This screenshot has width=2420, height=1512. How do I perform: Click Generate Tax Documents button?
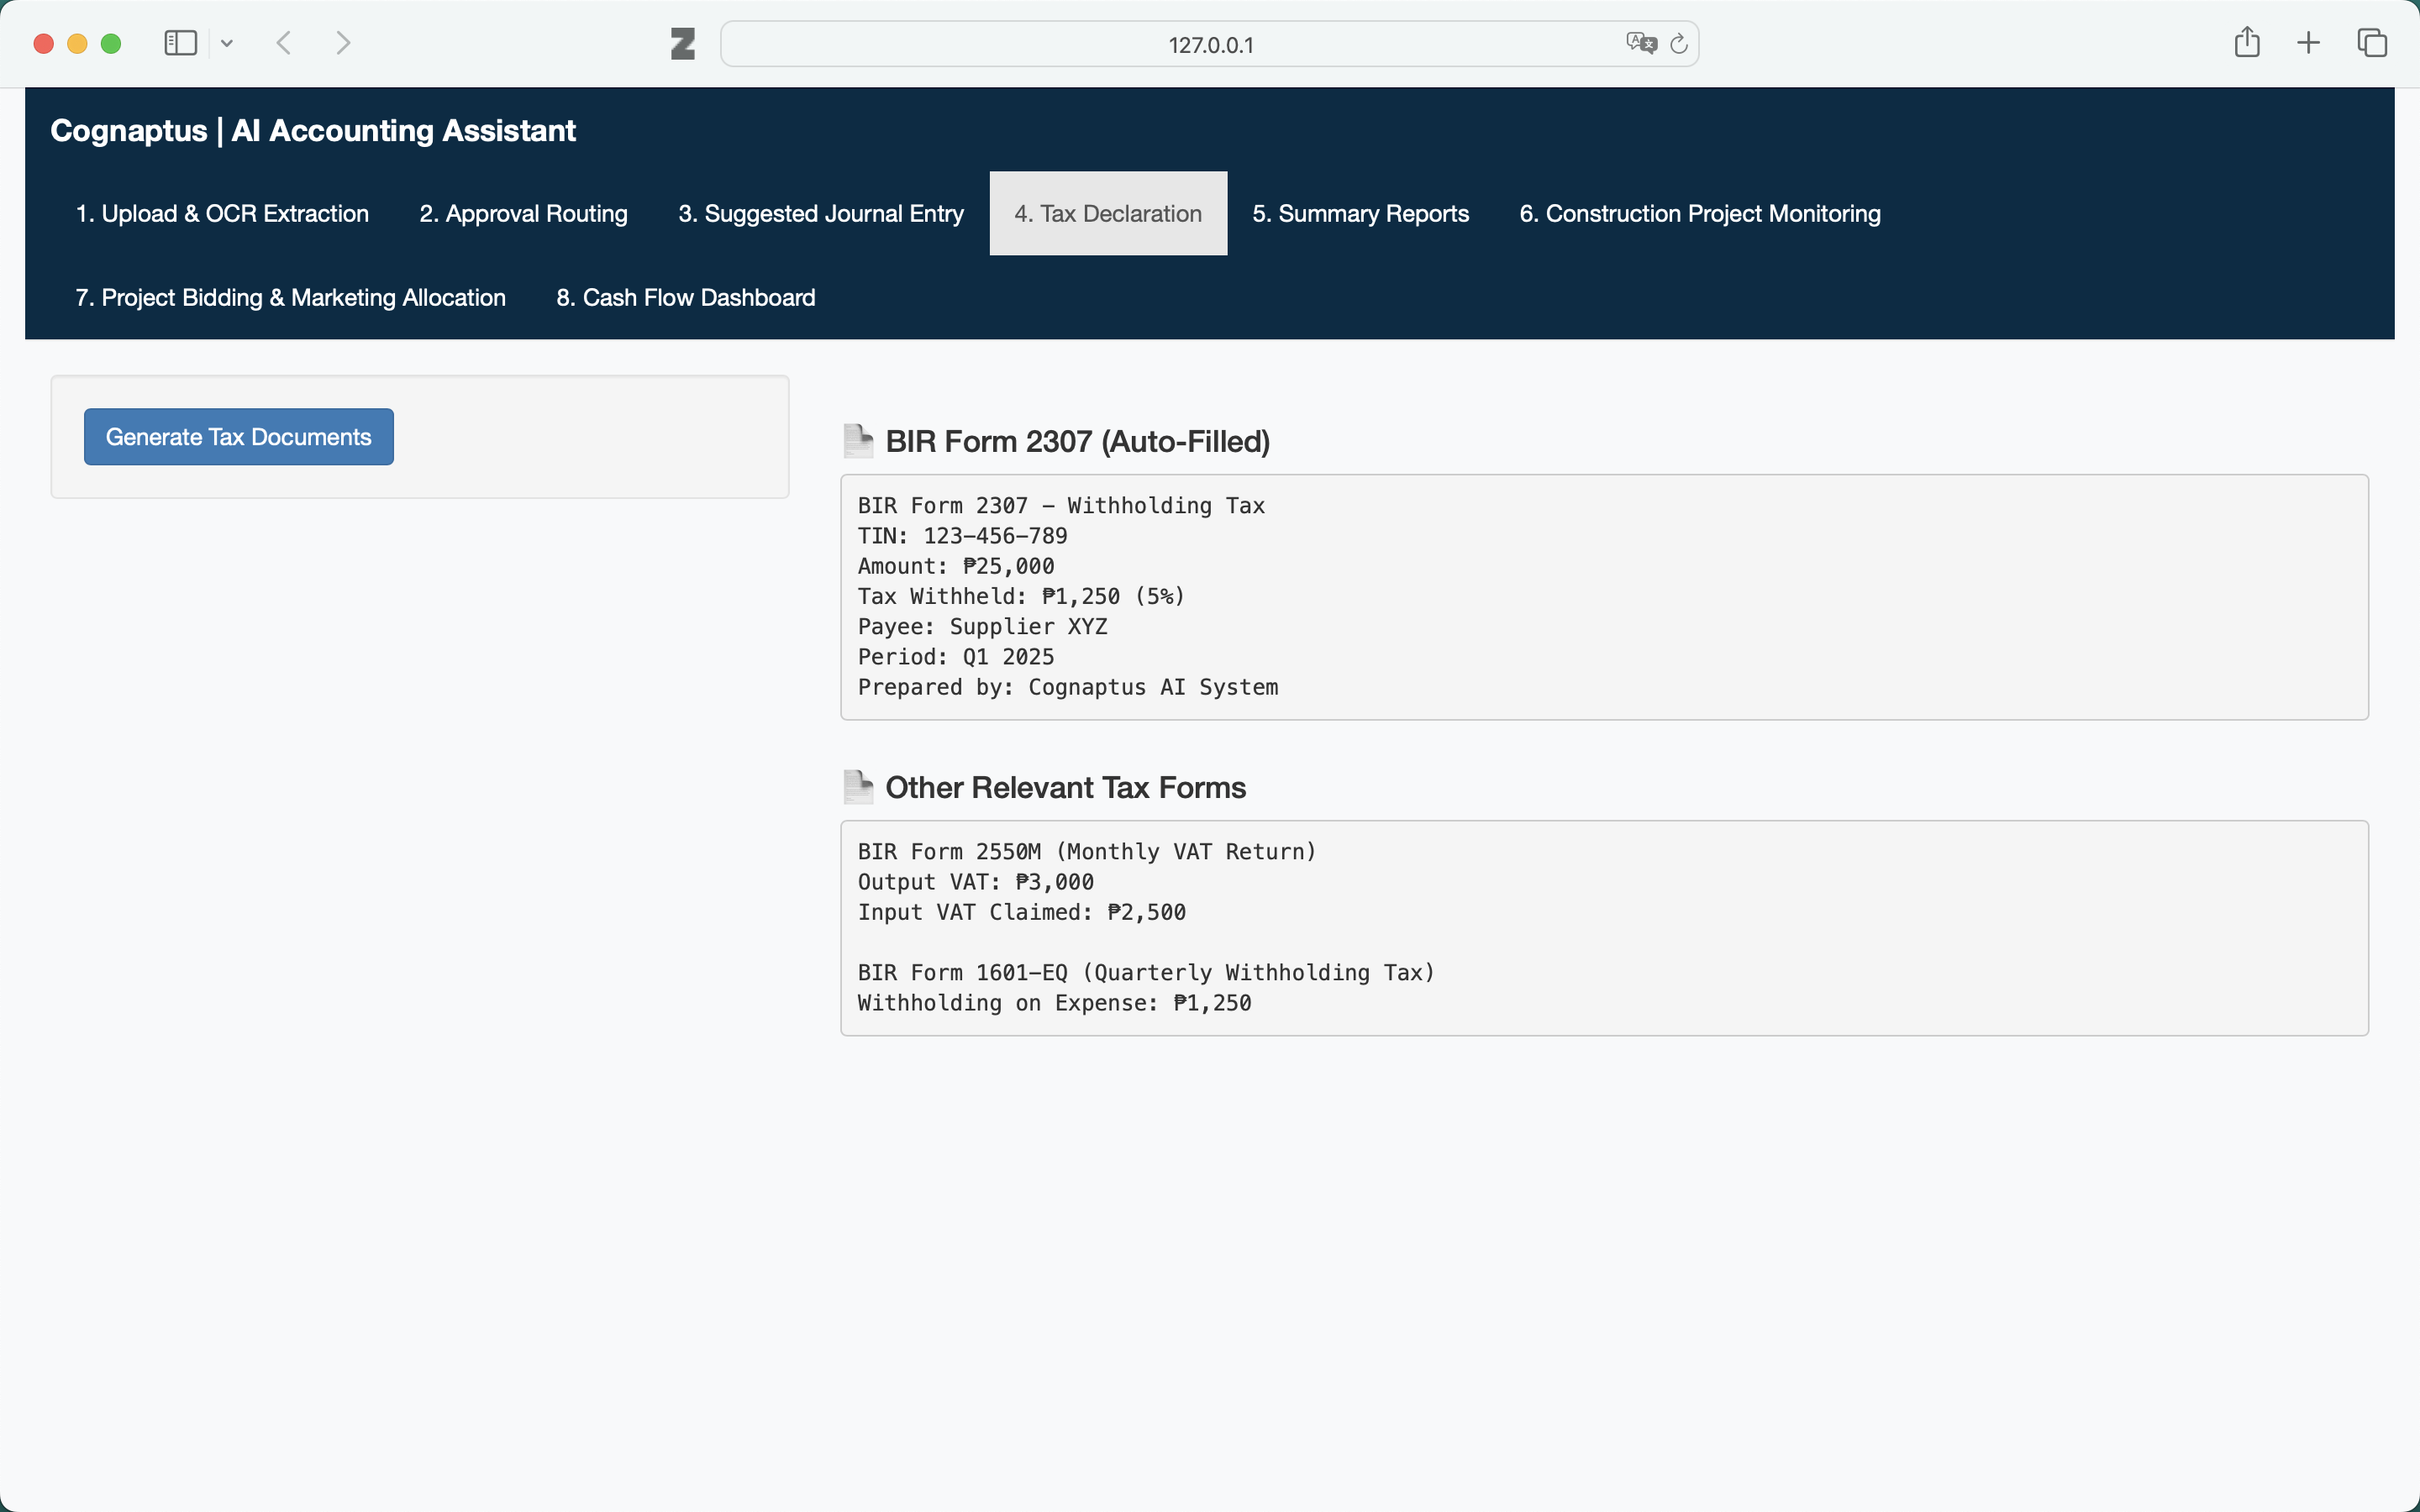click(238, 437)
